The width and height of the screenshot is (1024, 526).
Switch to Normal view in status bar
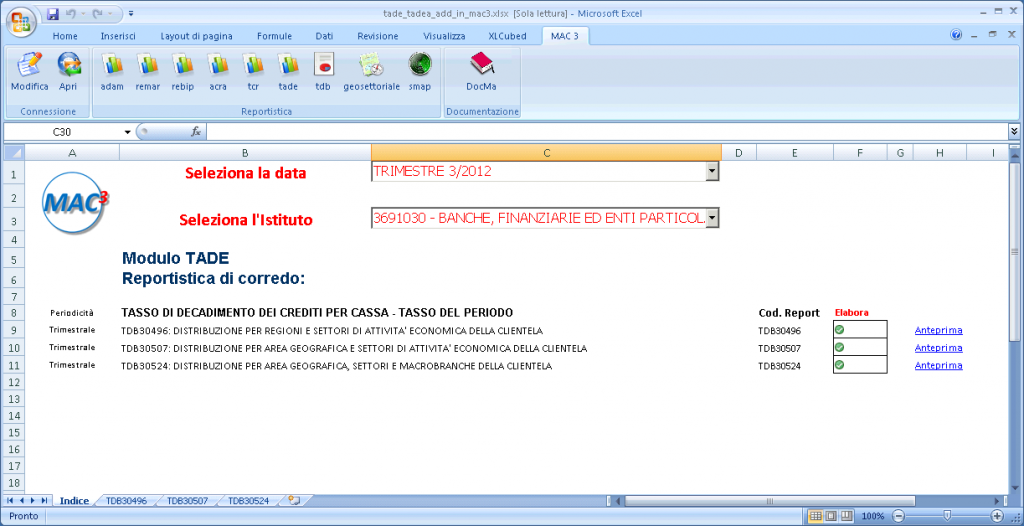point(816,516)
